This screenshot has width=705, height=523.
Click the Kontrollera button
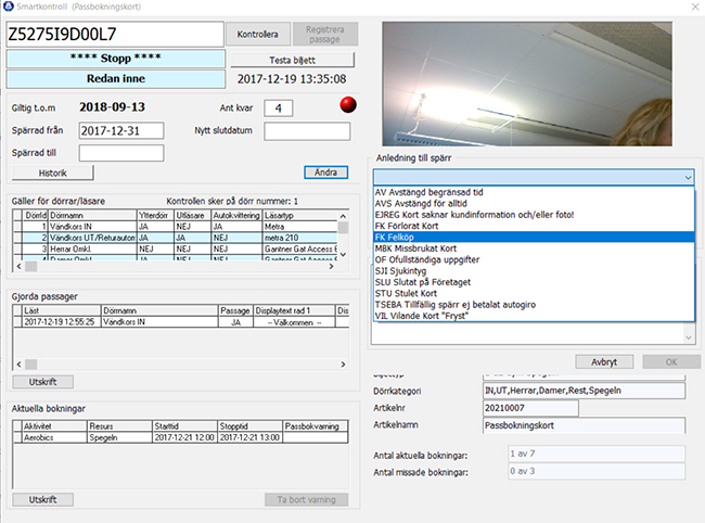258,34
